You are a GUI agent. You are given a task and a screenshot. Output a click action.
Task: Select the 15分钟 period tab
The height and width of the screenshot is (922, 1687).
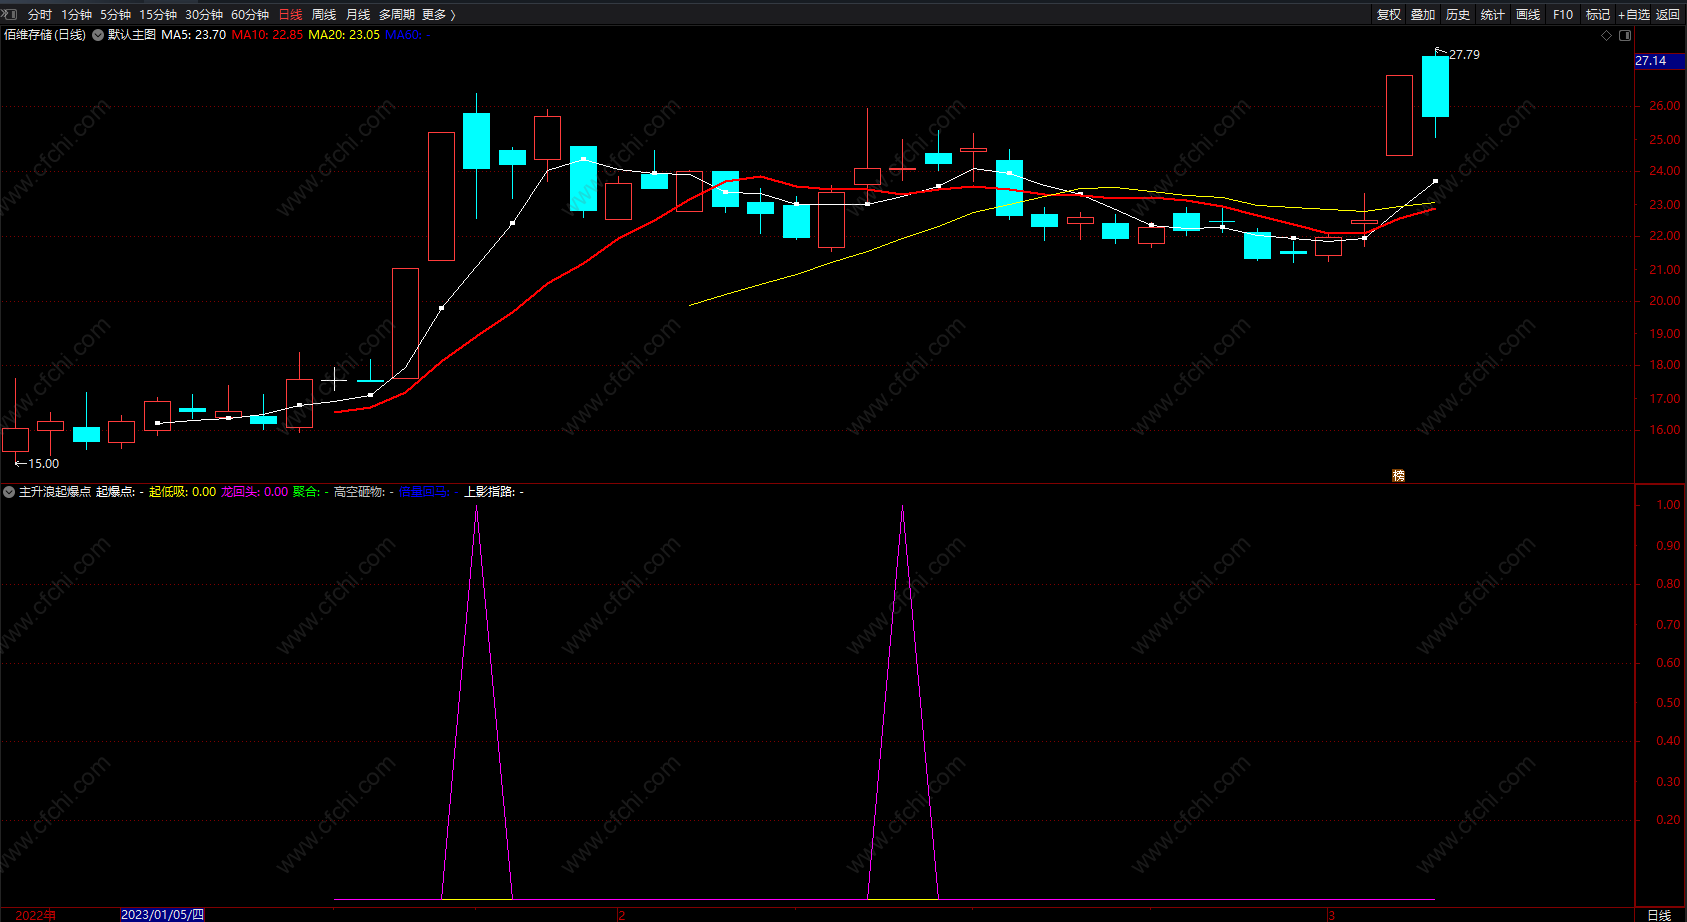pyautogui.click(x=158, y=14)
